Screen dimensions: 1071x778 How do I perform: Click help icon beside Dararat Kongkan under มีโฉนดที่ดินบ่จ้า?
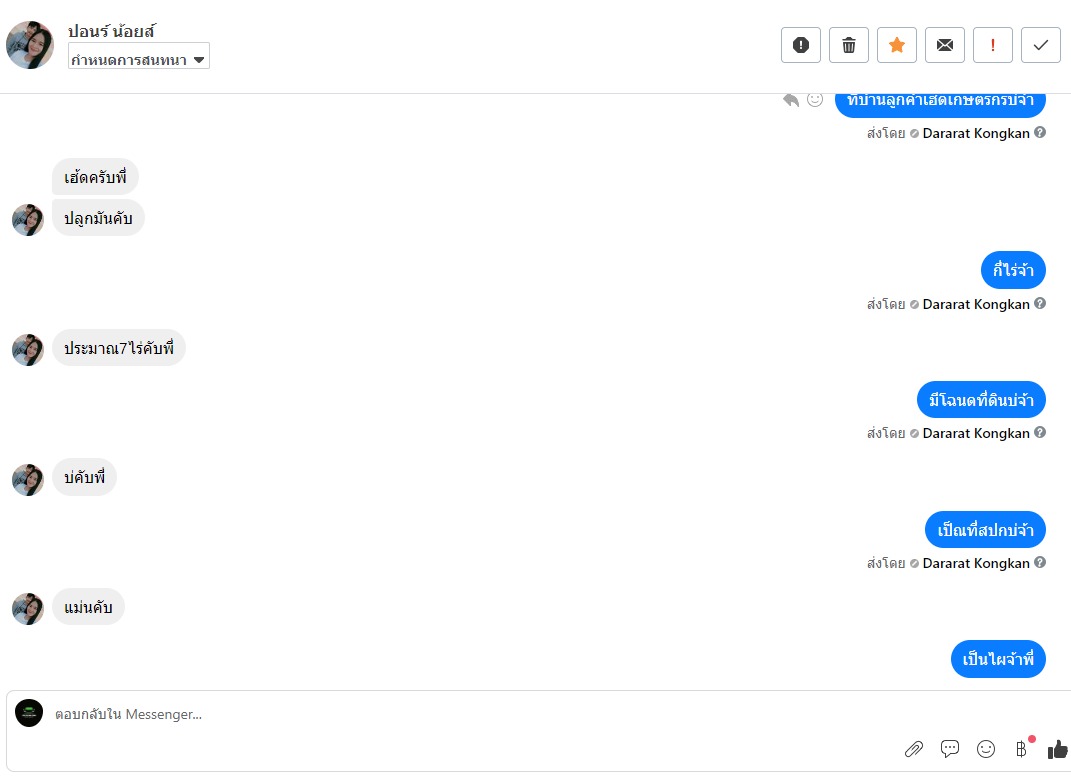(1040, 433)
